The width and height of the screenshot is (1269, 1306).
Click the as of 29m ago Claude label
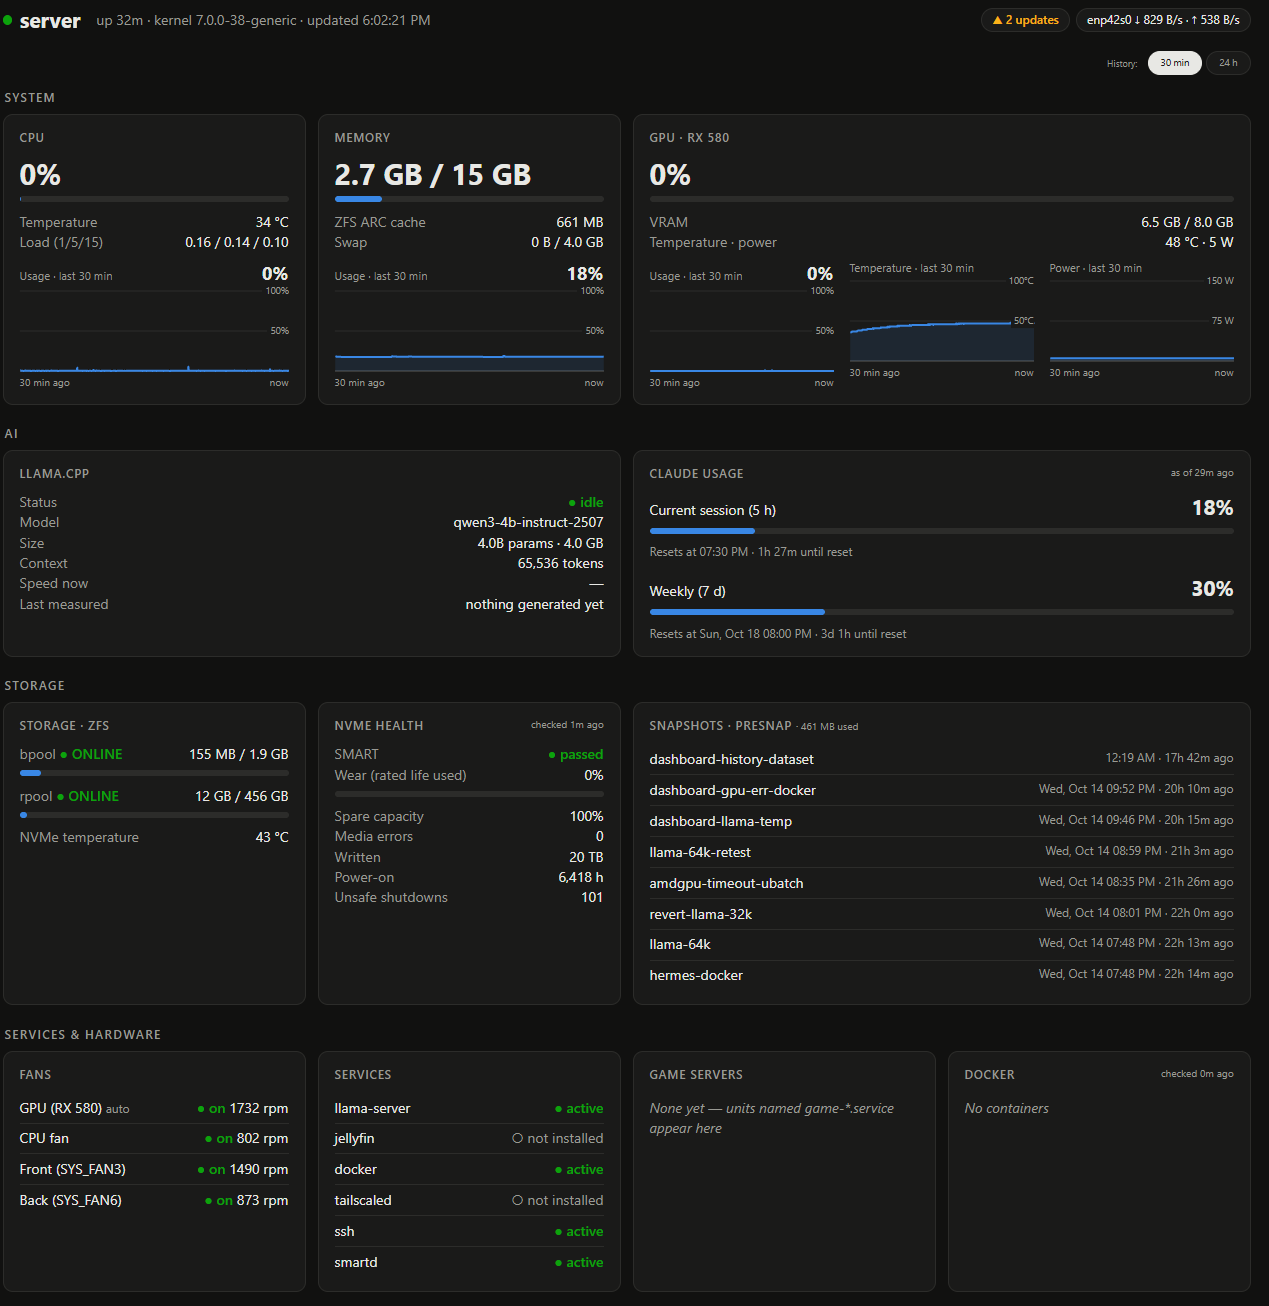(1202, 473)
